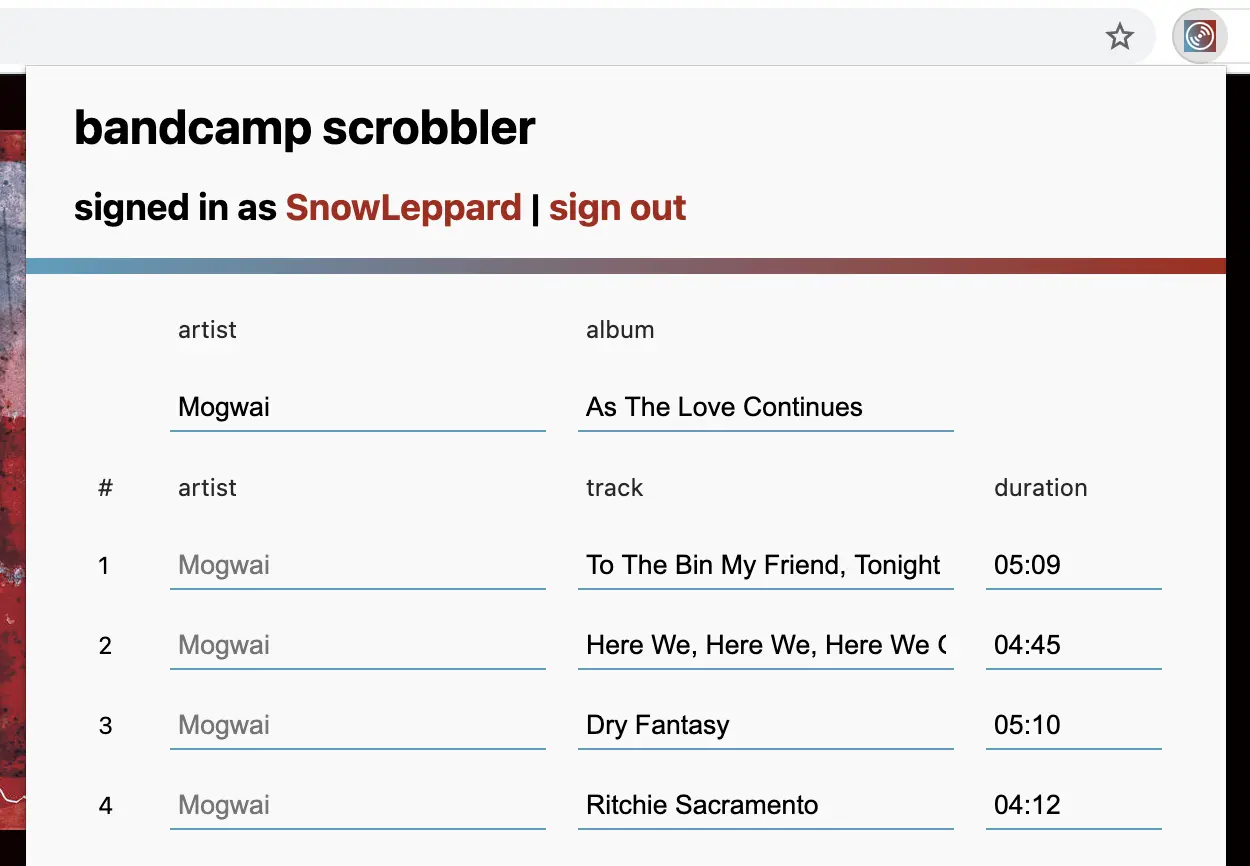The image size is (1250, 866).
Task: Click the bandcamp scrobbler extension icon
Action: (1199, 38)
